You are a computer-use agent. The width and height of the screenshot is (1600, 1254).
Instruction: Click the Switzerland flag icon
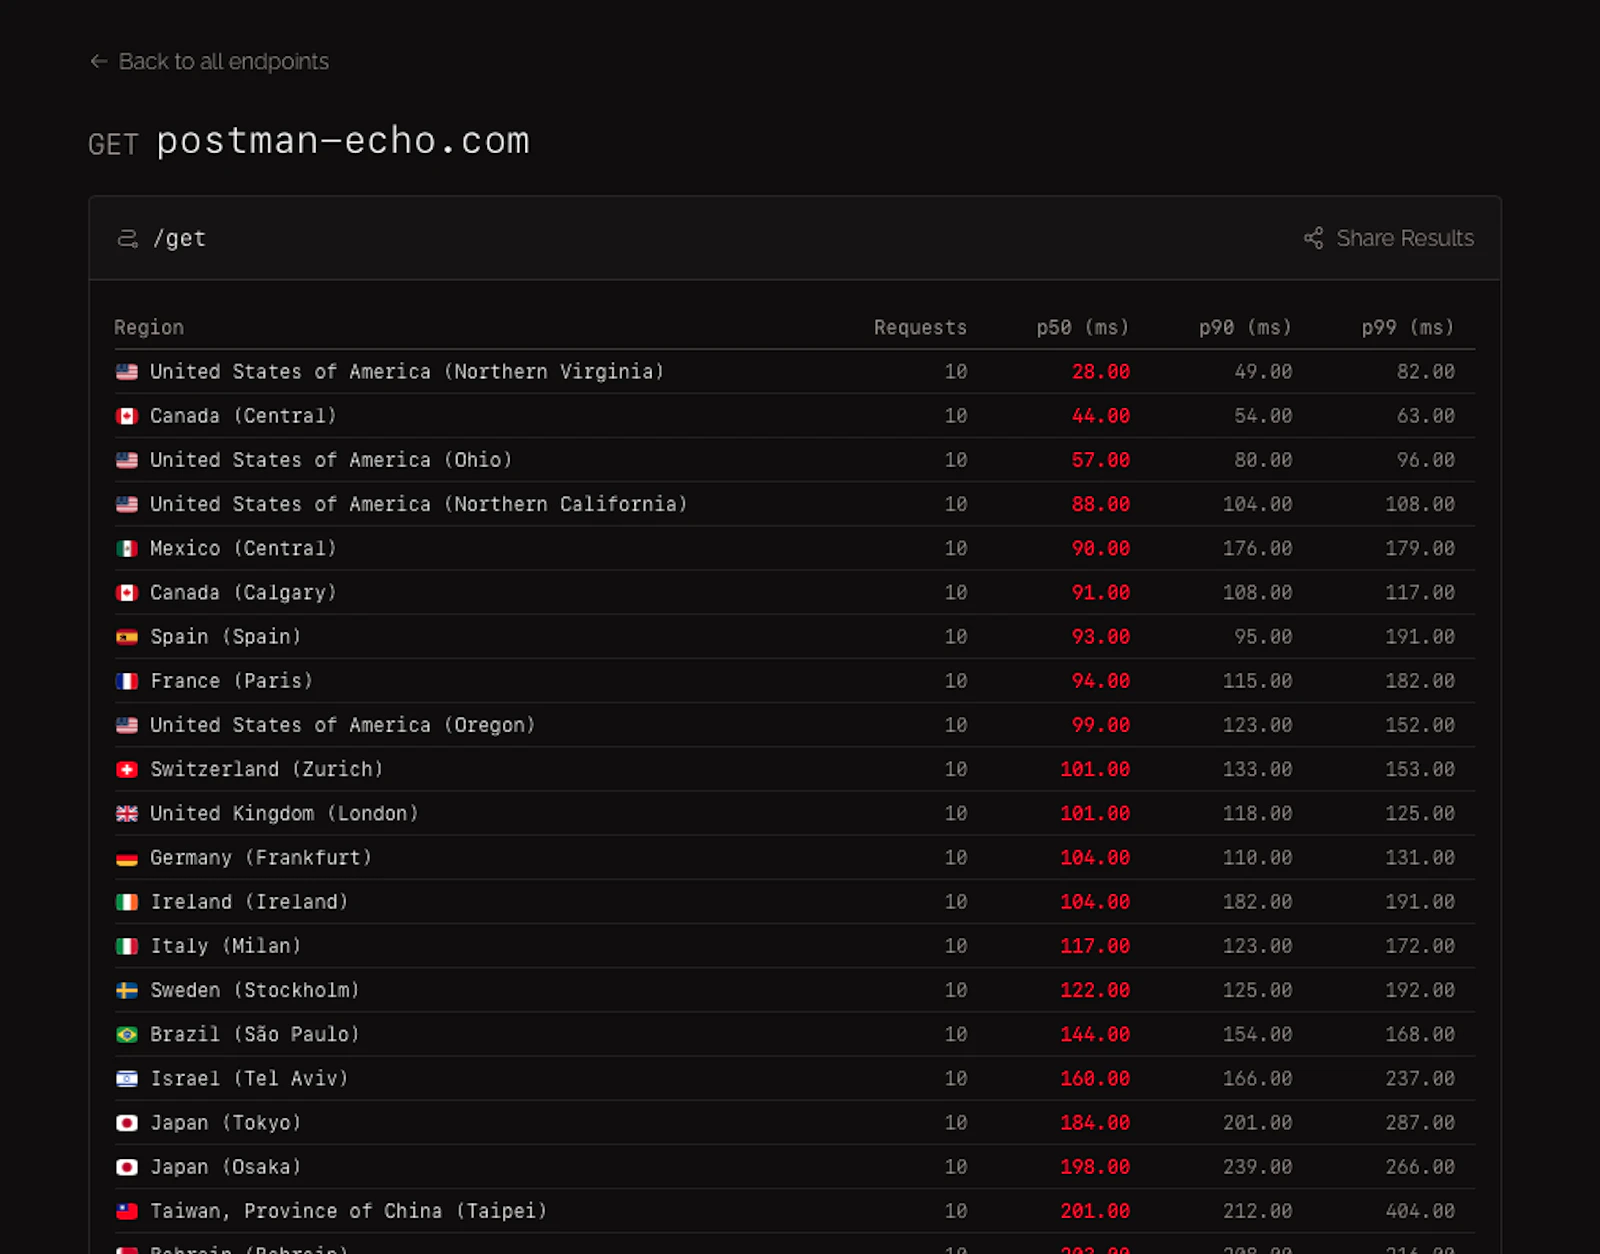[x=127, y=769]
